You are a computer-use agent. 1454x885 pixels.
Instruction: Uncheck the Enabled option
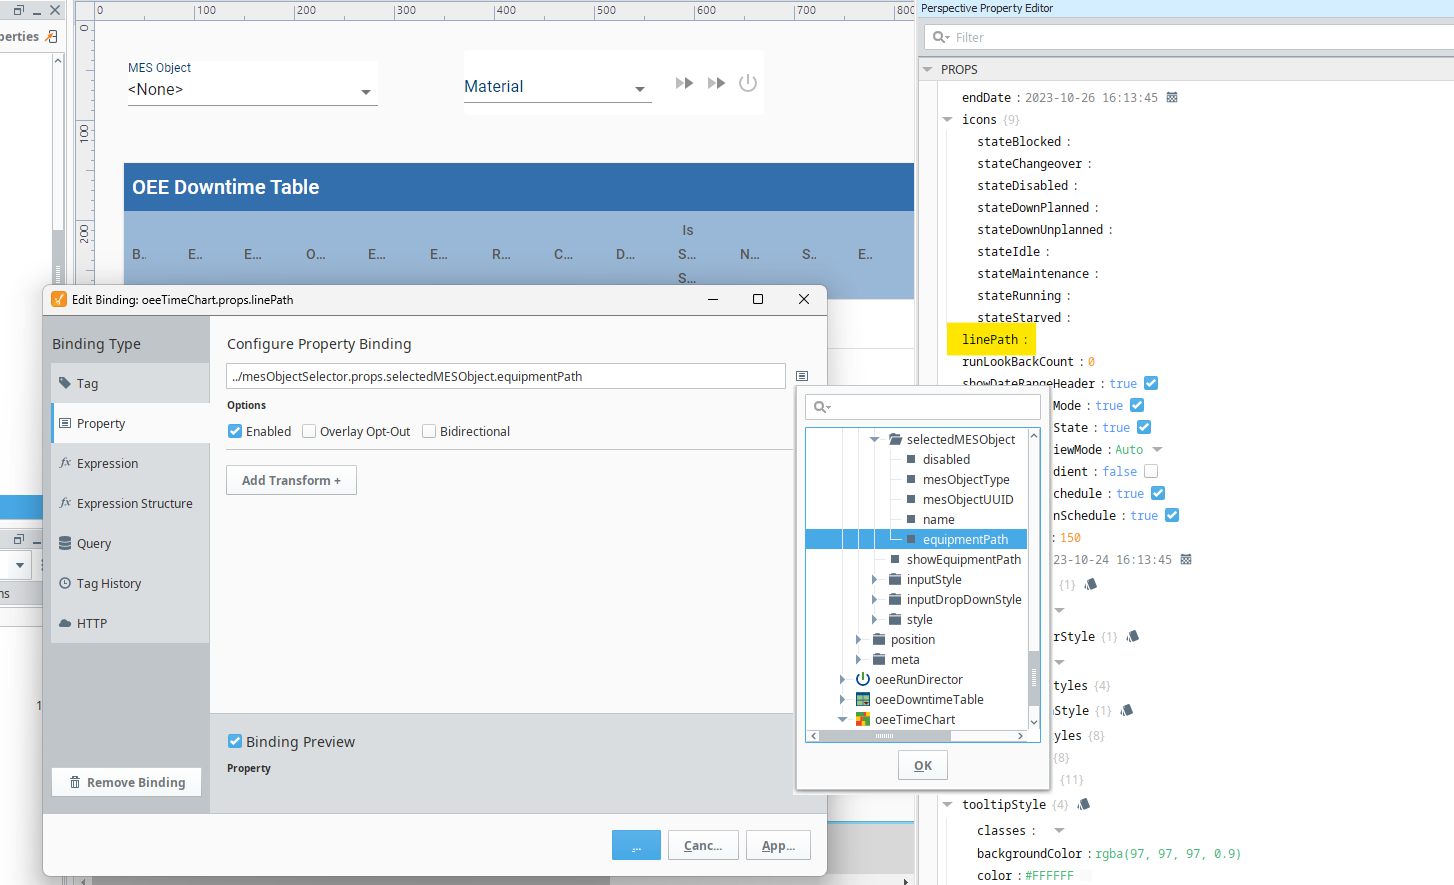coord(235,432)
